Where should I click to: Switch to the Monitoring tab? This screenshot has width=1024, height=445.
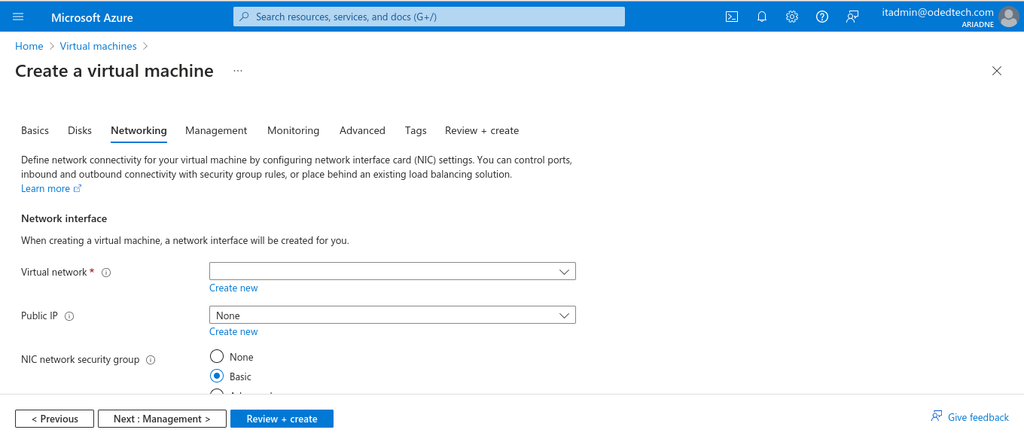293,131
